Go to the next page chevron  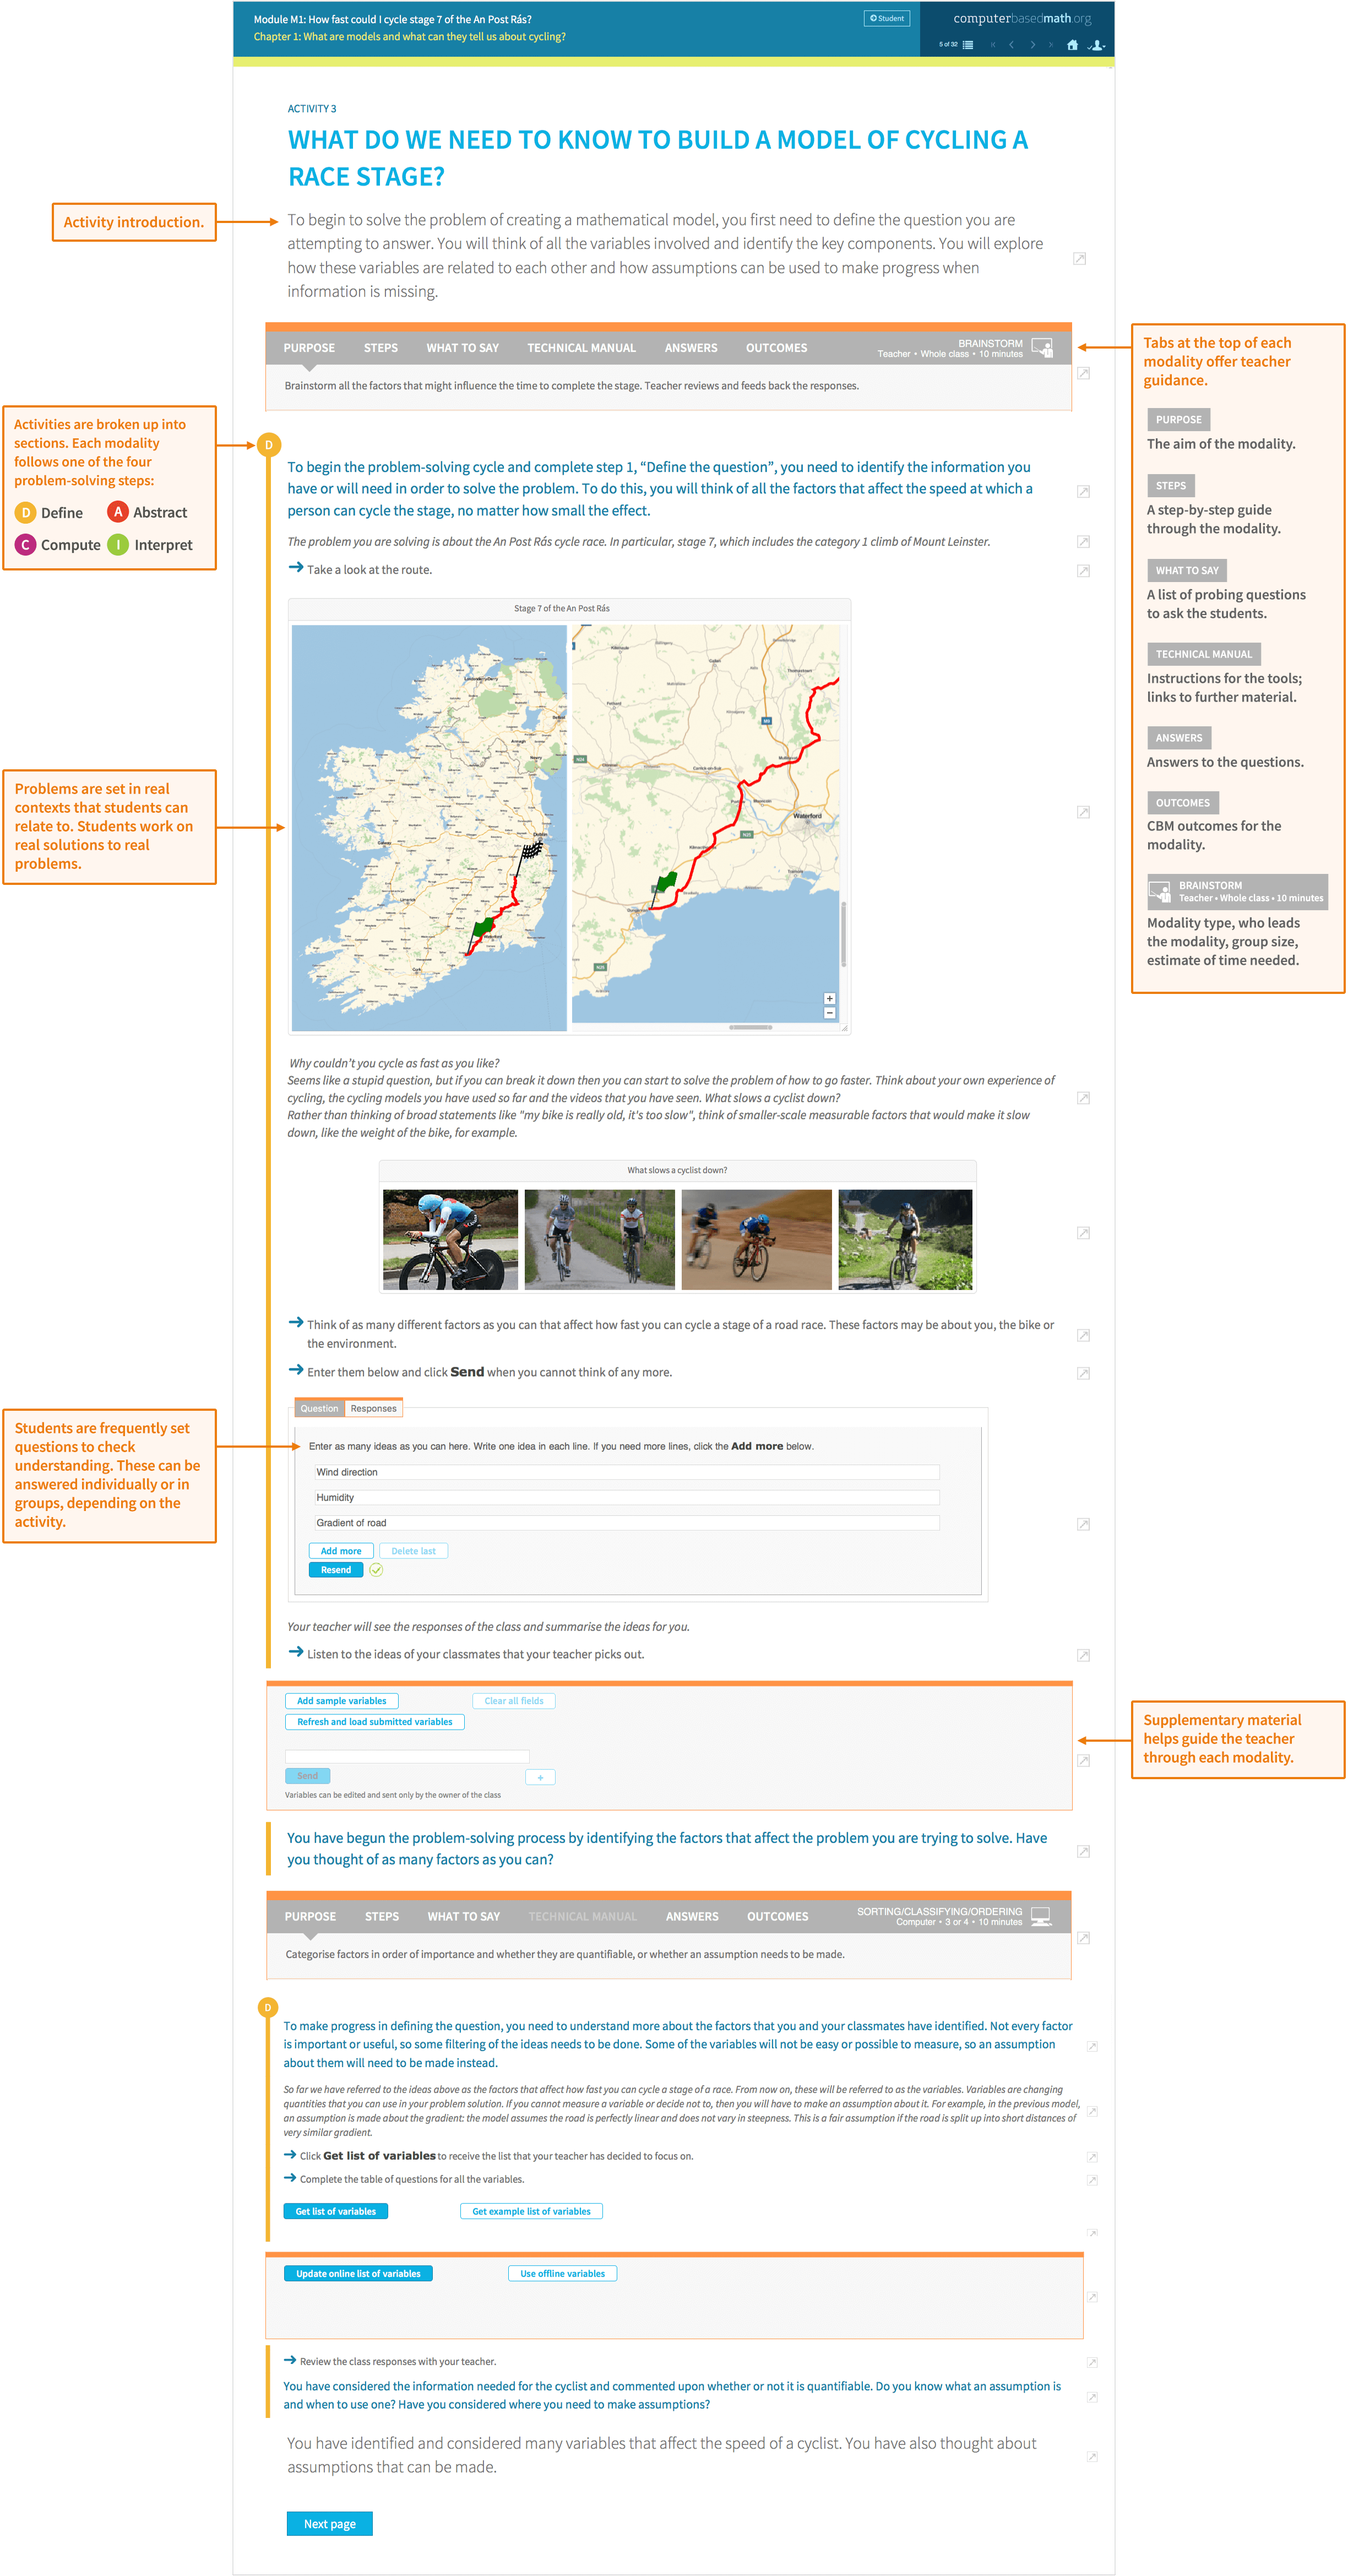pos(1032,45)
